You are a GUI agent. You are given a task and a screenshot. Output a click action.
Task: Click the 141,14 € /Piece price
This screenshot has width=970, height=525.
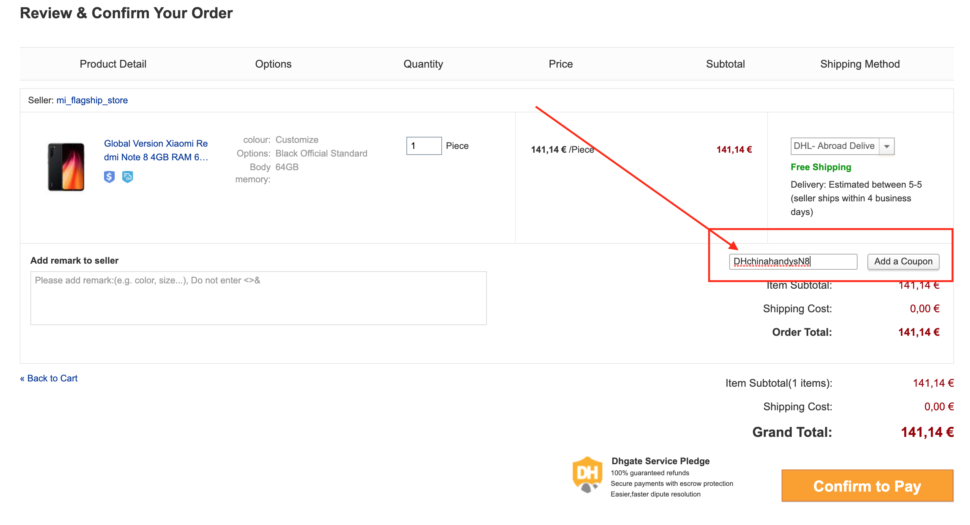pyautogui.click(x=562, y=150)
